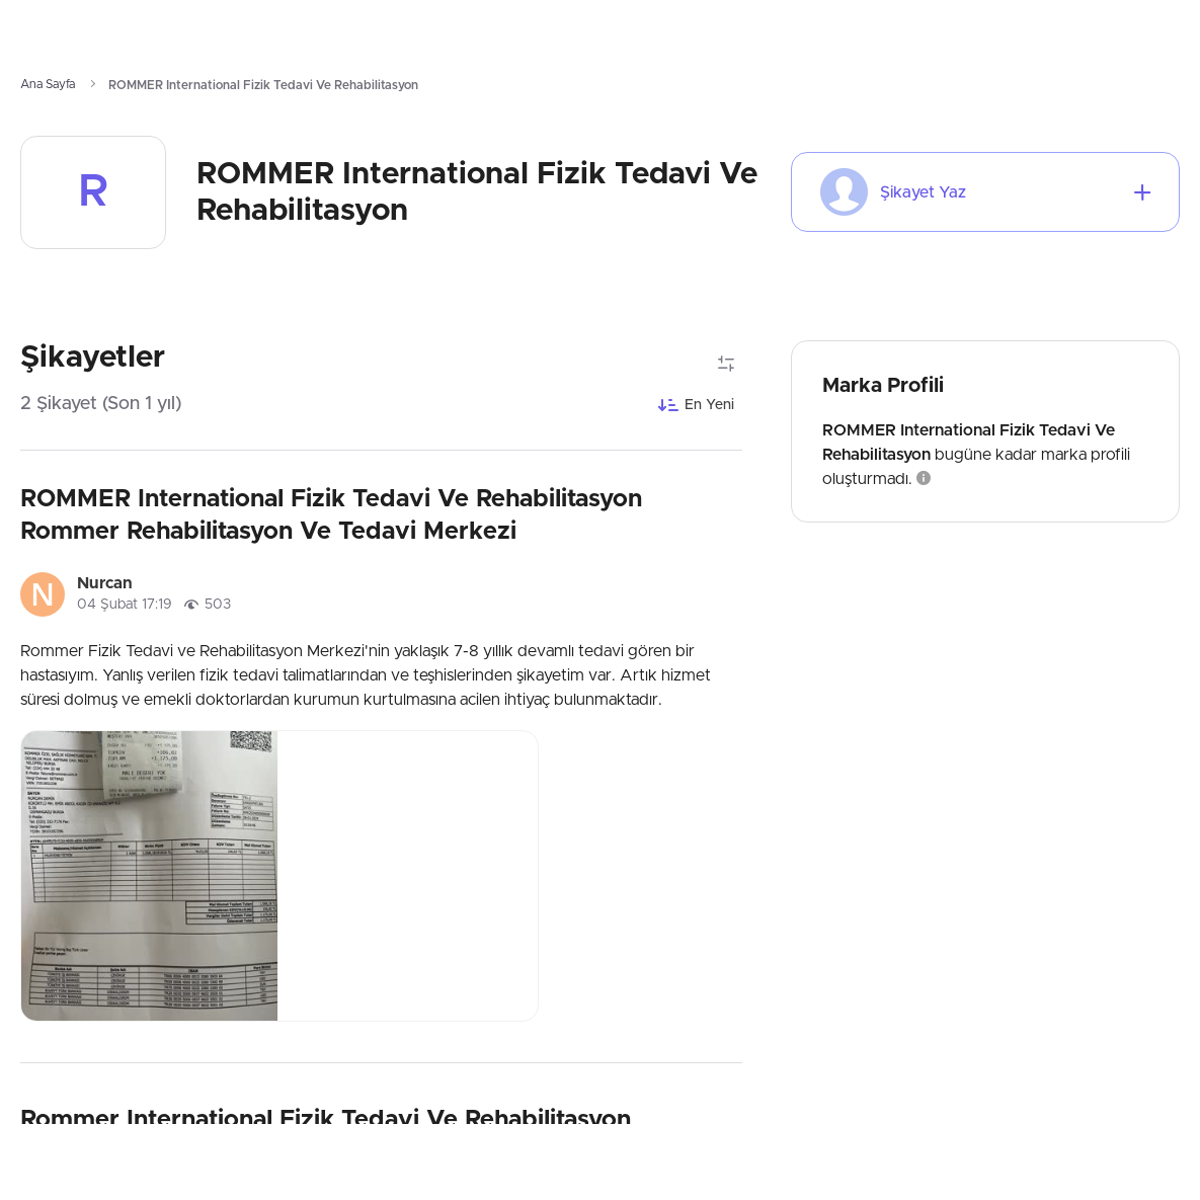The height and width of the screenshot is (1200, 1200).
Task: Select the ROMMER breadcrumb entry
Action: 263,85
